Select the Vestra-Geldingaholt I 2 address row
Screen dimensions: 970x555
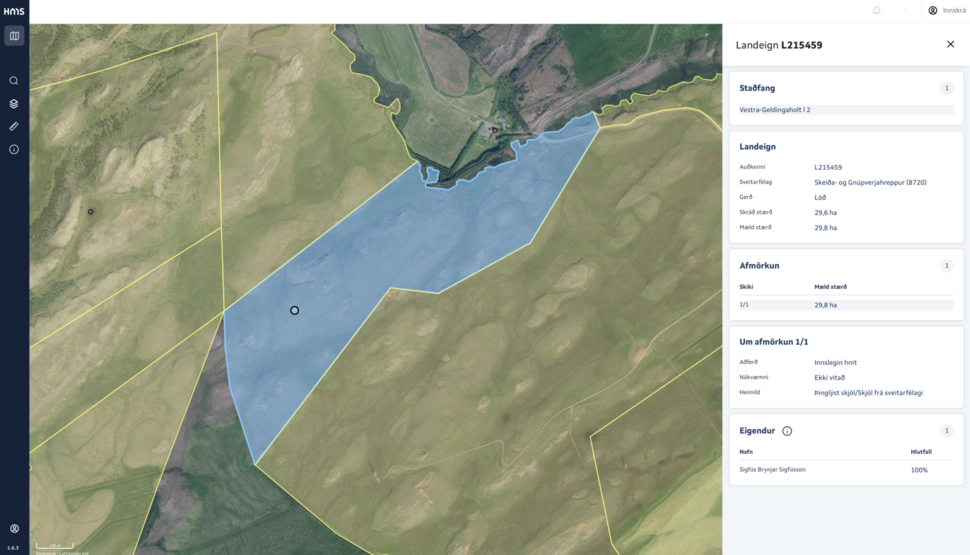pyautogui.click(x=846, y=110)
